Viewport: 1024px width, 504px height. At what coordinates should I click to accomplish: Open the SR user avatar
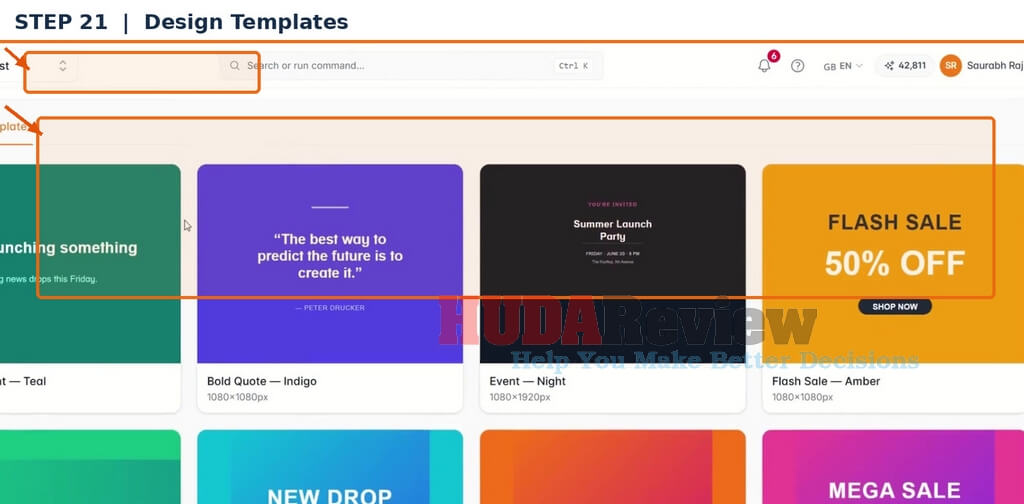tap(951, 65)
